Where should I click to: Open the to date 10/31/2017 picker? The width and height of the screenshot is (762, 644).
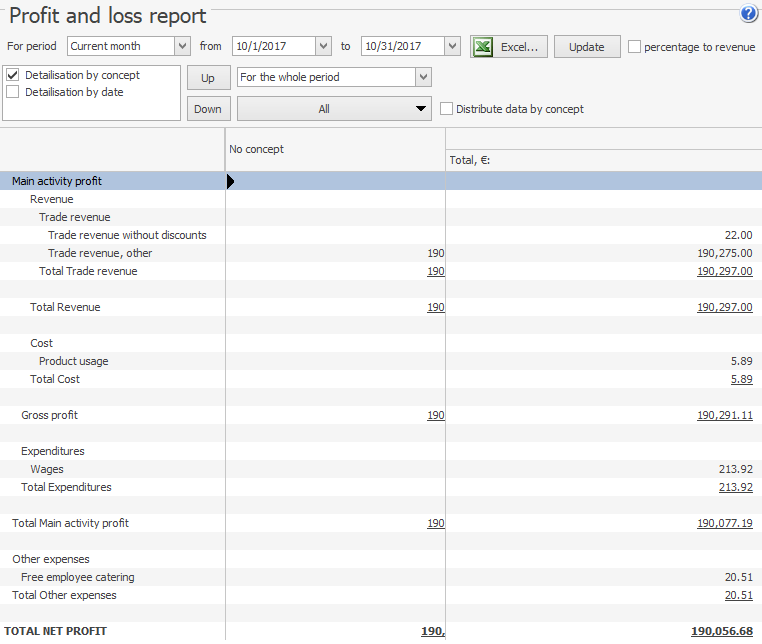tap(452, 46)
